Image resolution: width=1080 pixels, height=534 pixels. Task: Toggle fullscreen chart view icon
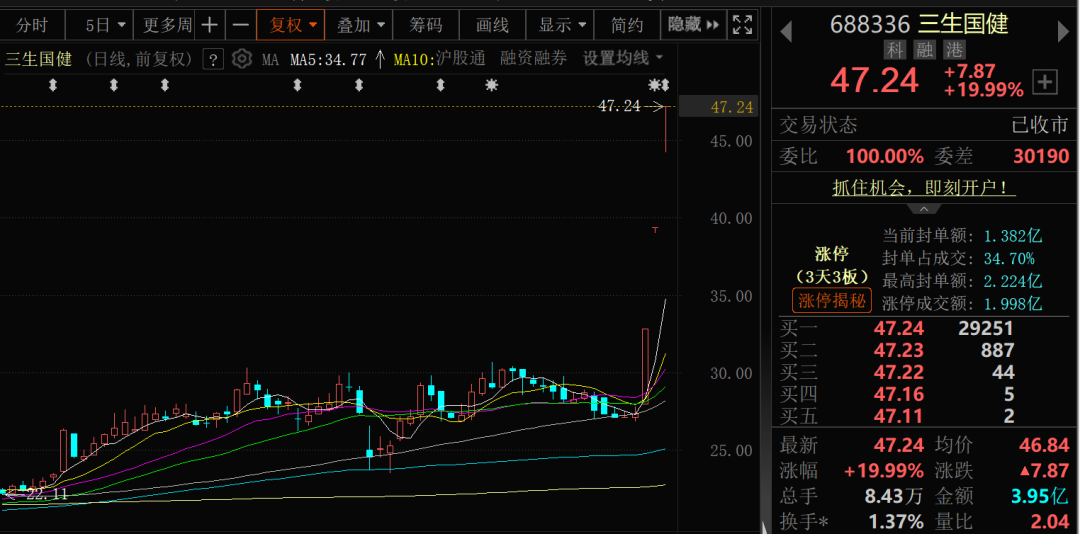742,25
